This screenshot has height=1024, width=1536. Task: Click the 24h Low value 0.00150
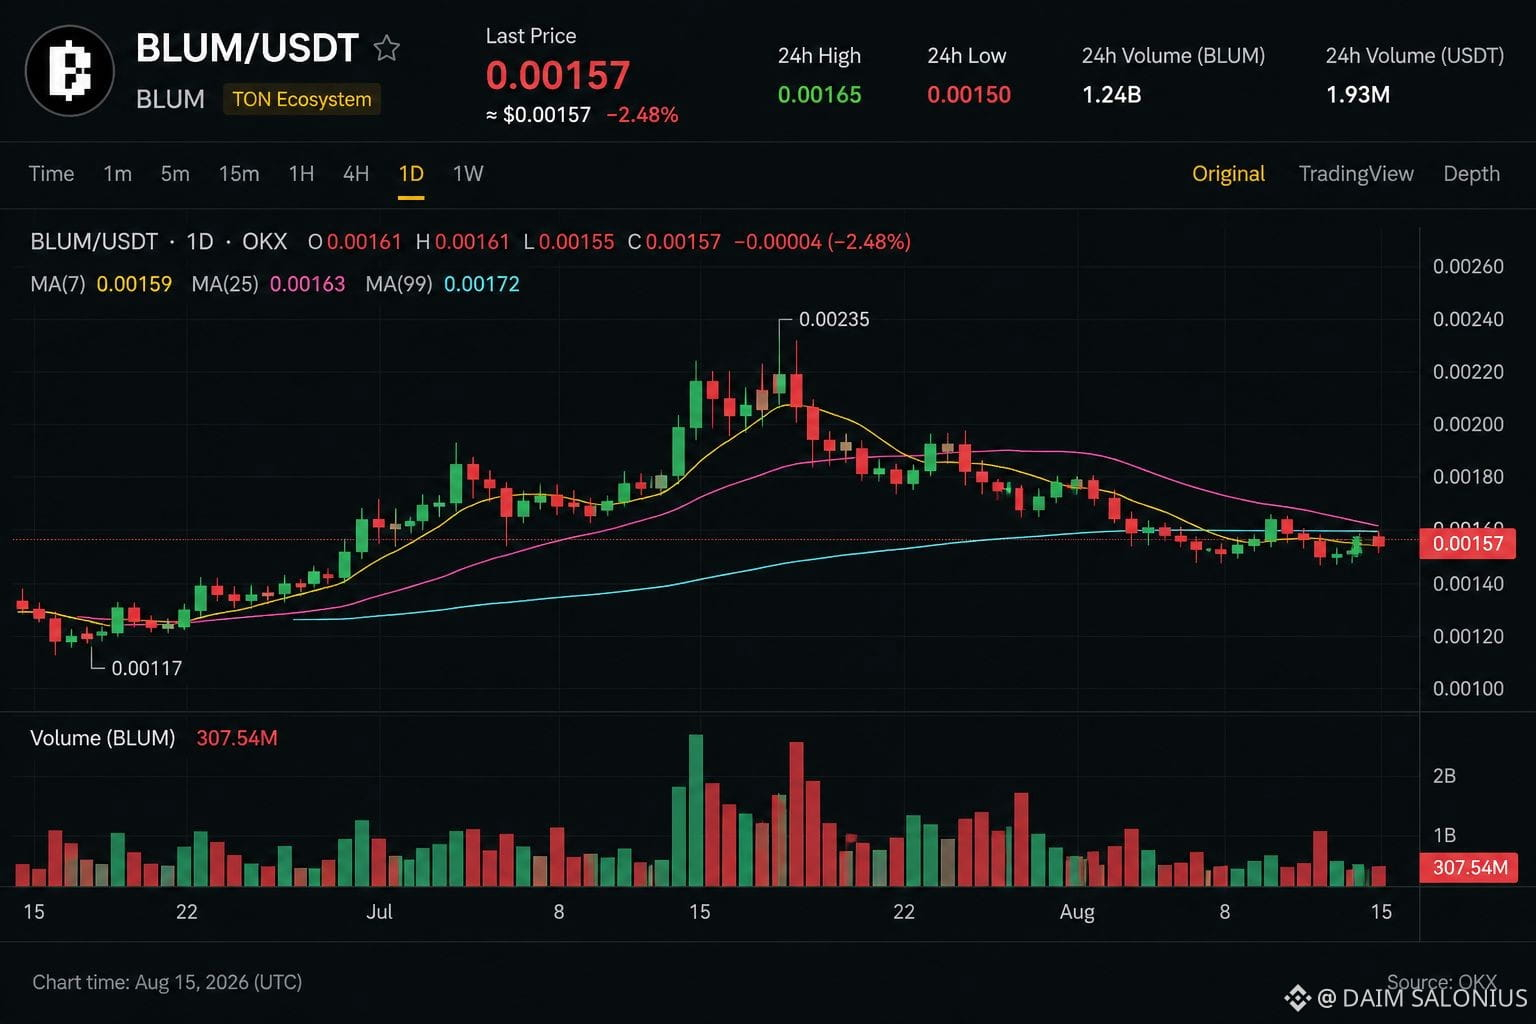968,95
